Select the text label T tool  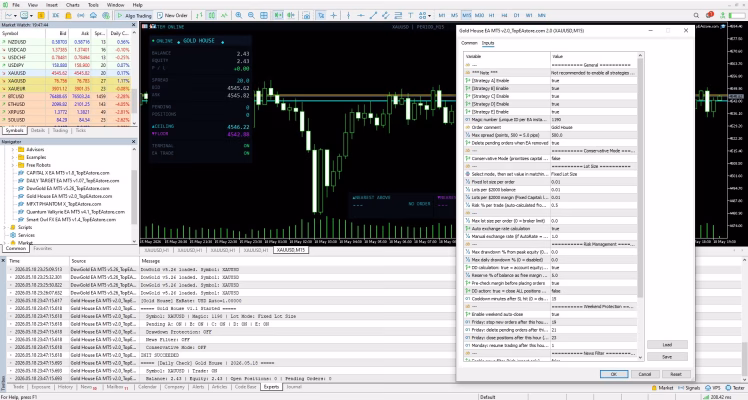(410, 15)
